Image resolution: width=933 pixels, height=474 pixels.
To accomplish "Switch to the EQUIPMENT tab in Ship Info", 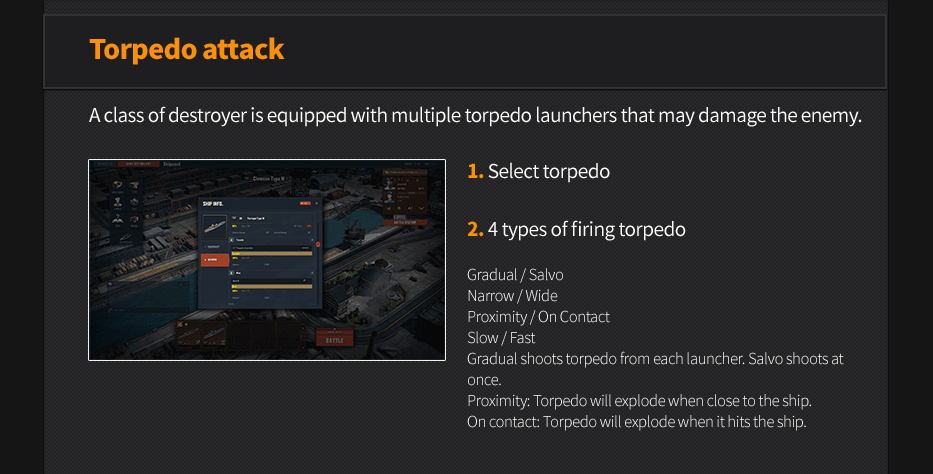I will 215,245.
